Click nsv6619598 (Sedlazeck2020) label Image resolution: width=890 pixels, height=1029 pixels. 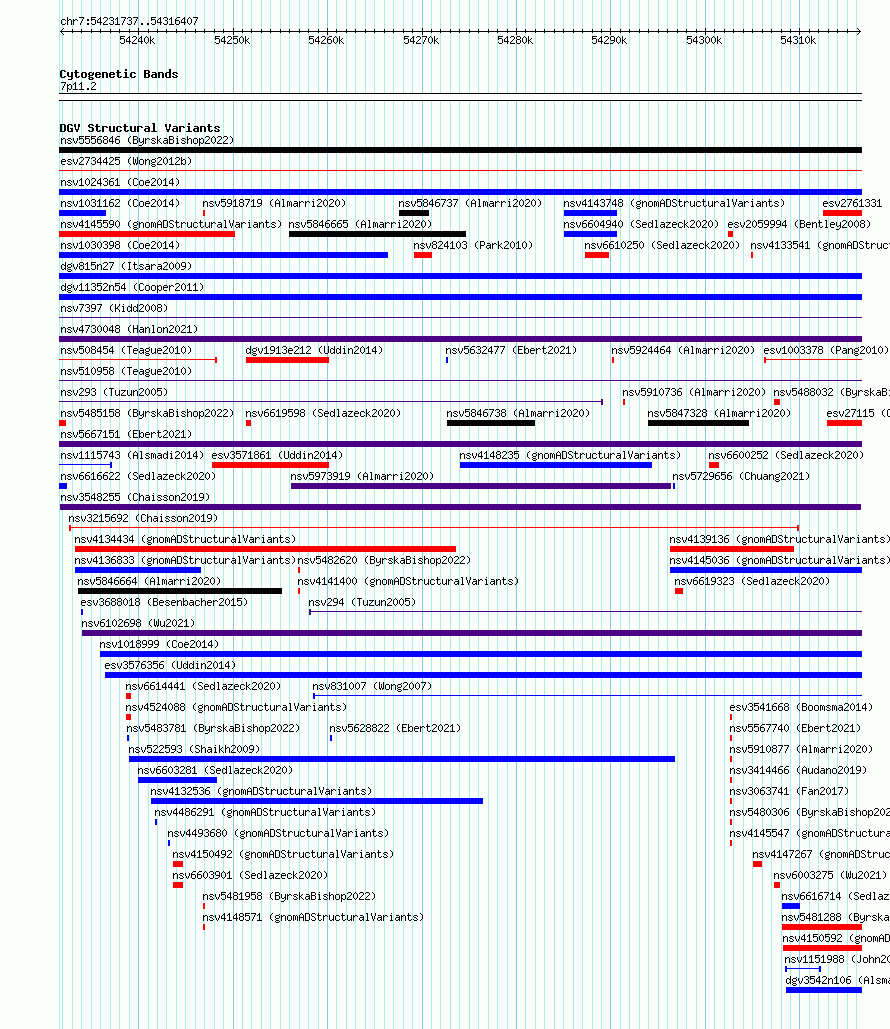click(323, 413)
